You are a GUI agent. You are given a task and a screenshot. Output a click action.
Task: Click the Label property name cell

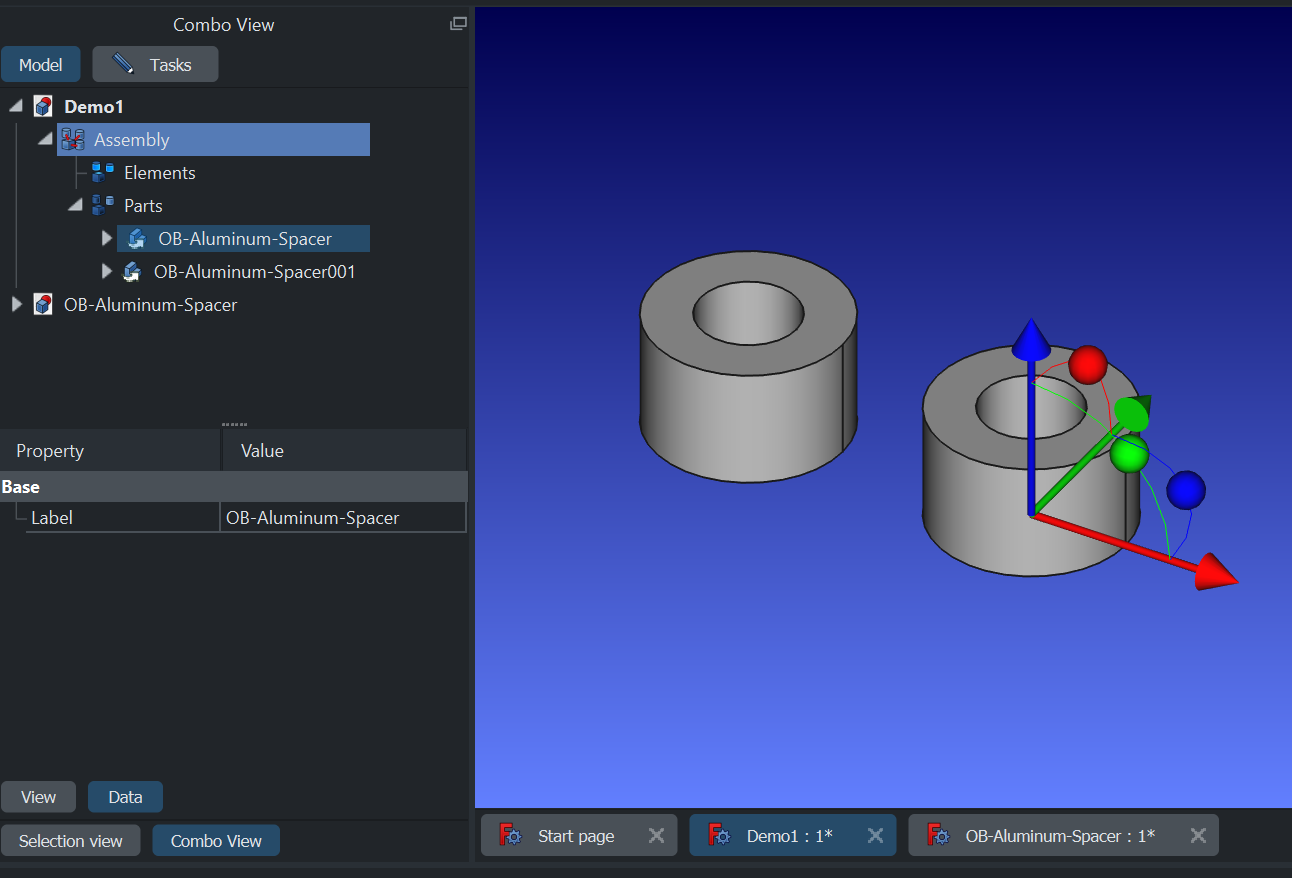(x=122, y=518)
